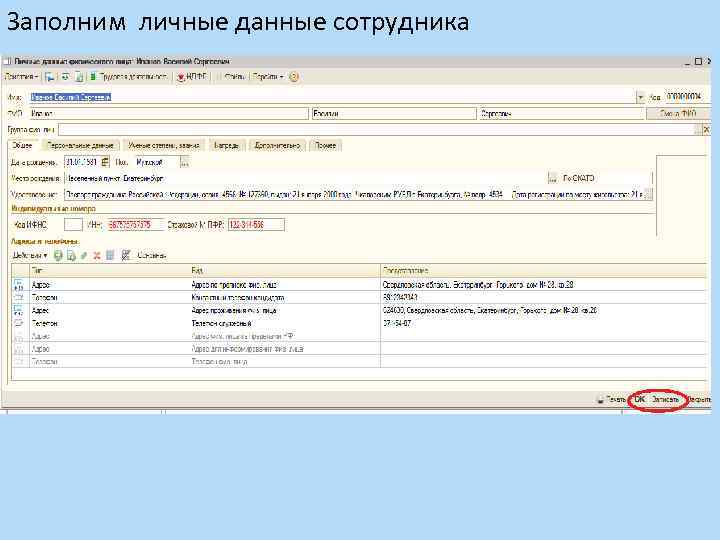Screen dimensions: 720x540
Task: Select the Адрес проживания физ. лица row
Action: pos(359,310)
